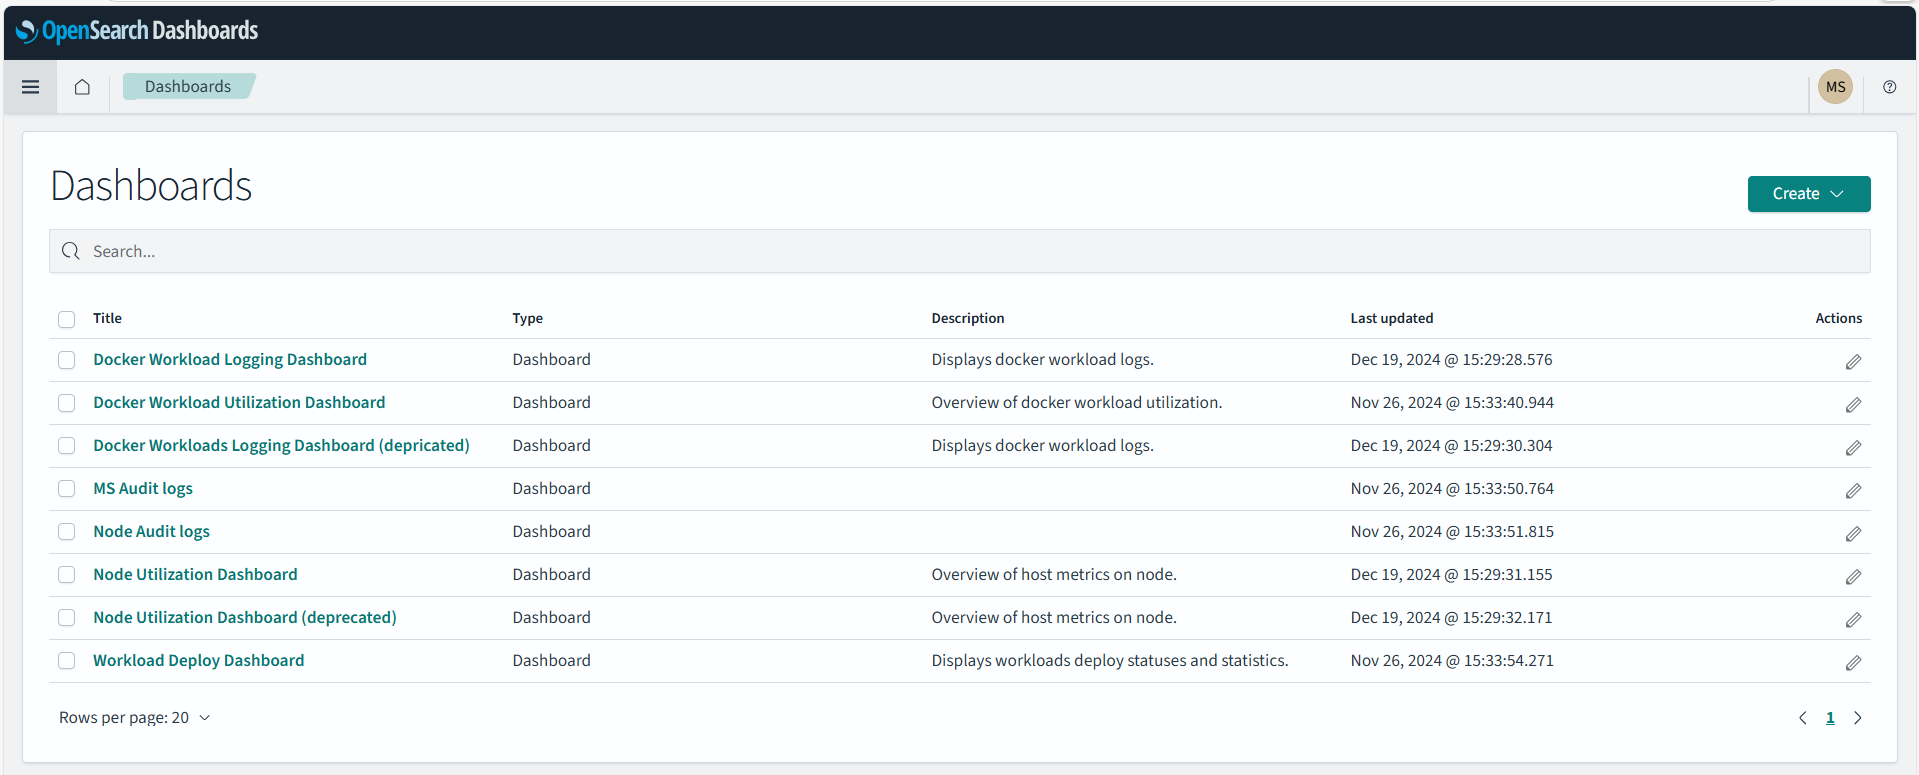Go to the Home icon

point(82,87)
